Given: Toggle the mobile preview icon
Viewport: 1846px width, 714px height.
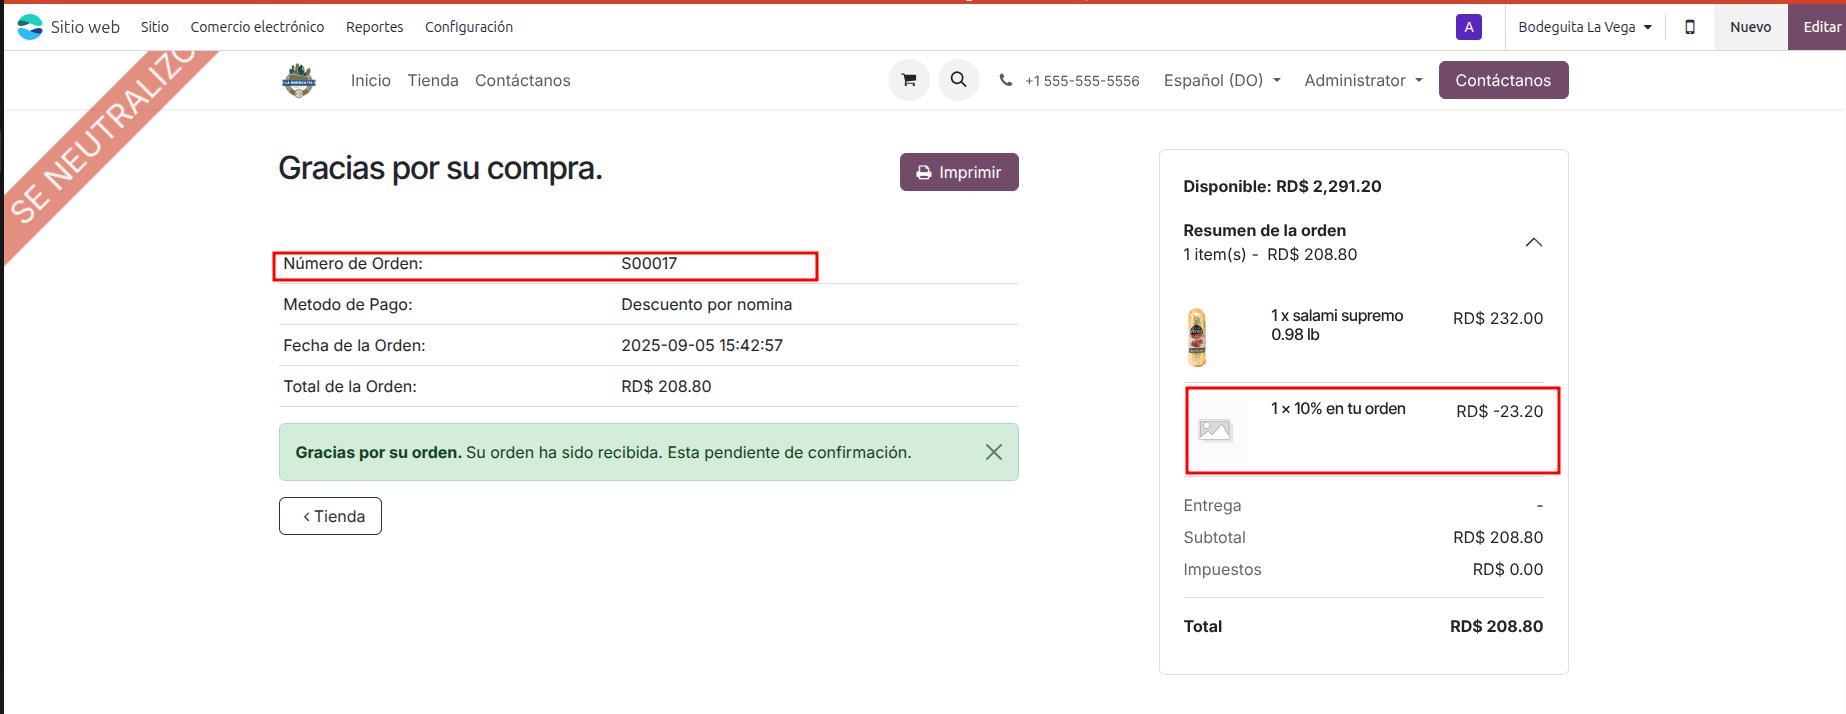Looking at the screenshot, I should click(x=1689, y=27).
